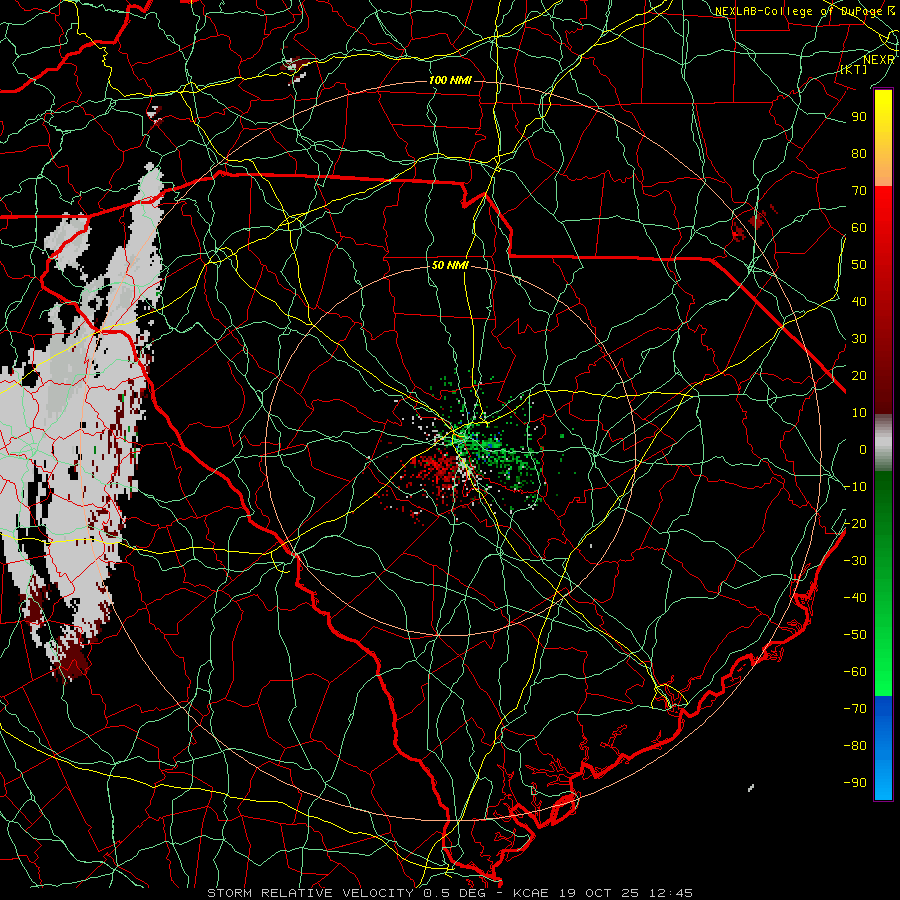Click the -90 label on velocity scale
The width and height of the screenshot is (900, 900).
pos(855,783)
